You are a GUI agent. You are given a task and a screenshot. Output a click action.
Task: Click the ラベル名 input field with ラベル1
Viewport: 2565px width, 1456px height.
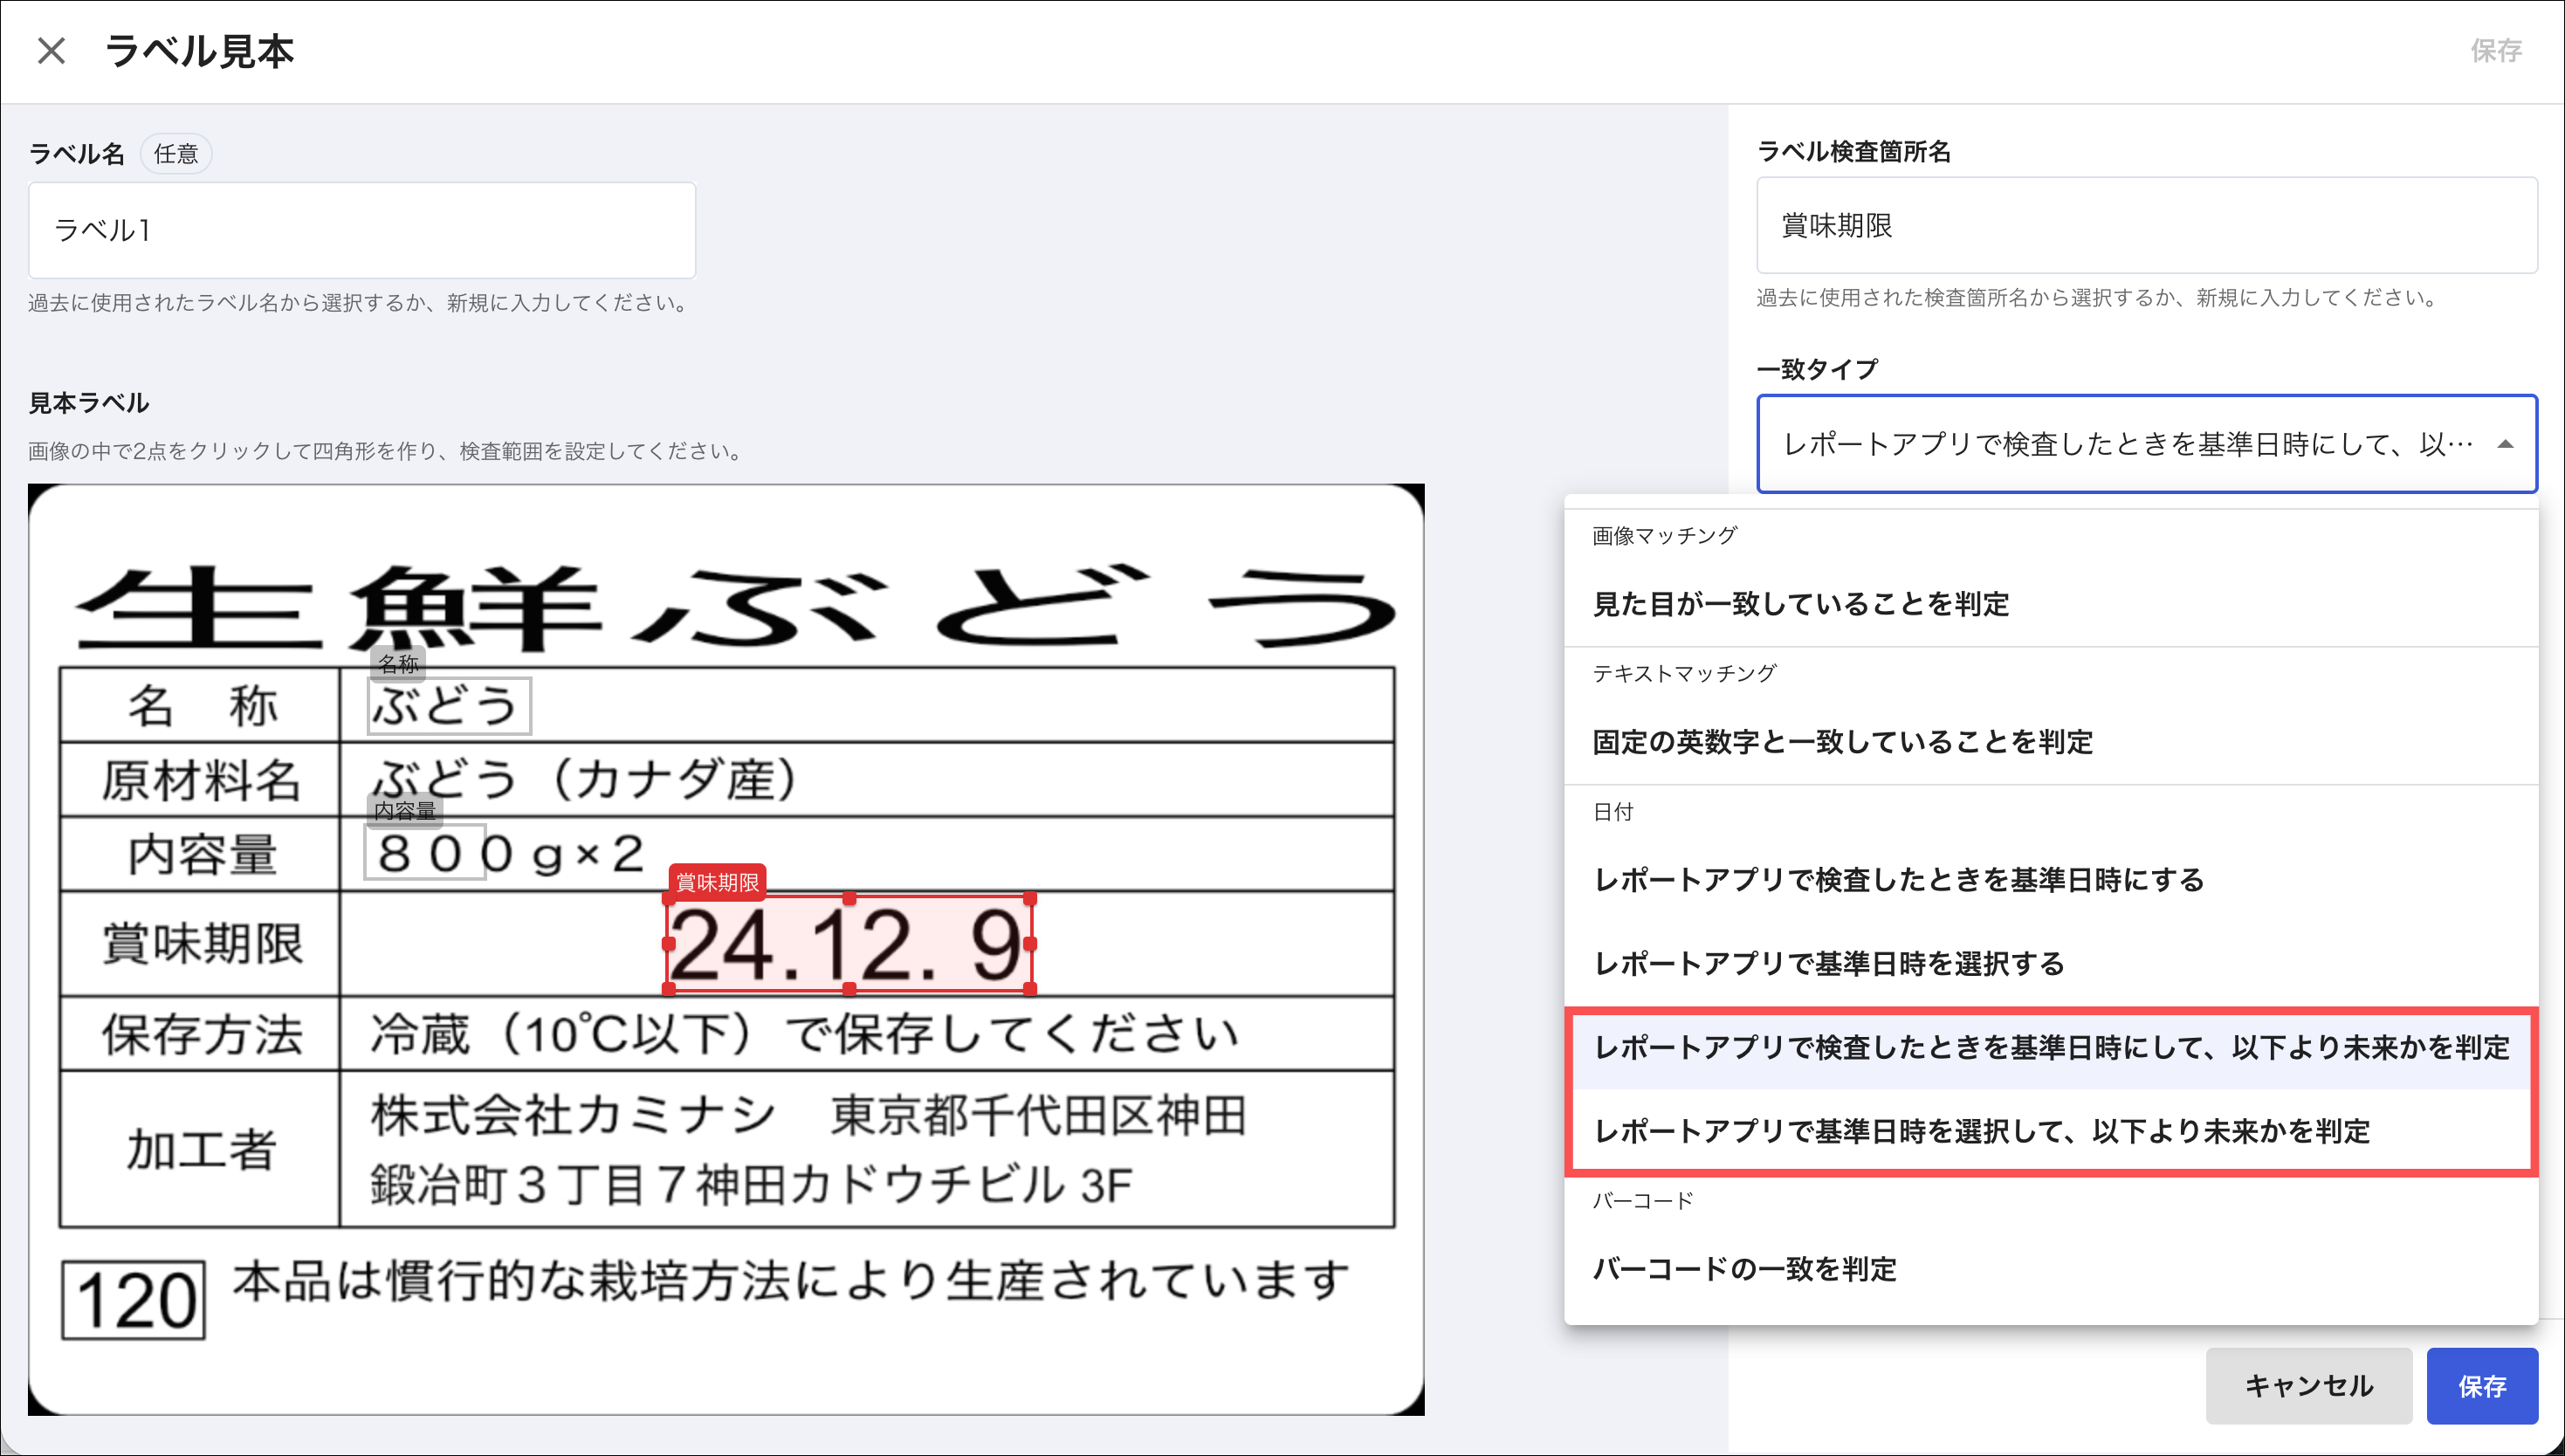tap(361, 230)
